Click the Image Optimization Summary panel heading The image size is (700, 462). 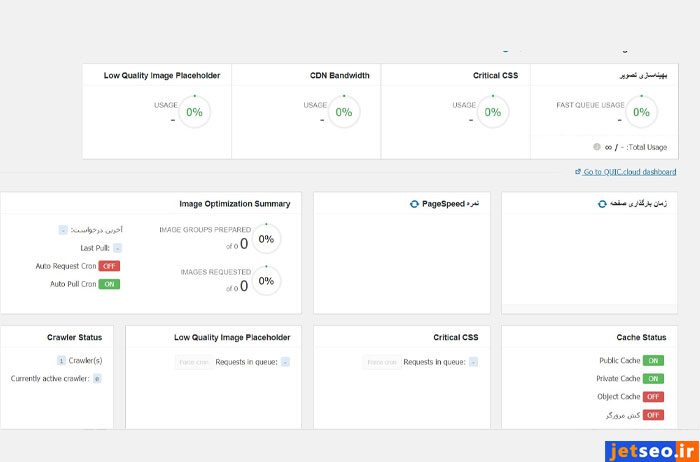[x=235, y=204]
